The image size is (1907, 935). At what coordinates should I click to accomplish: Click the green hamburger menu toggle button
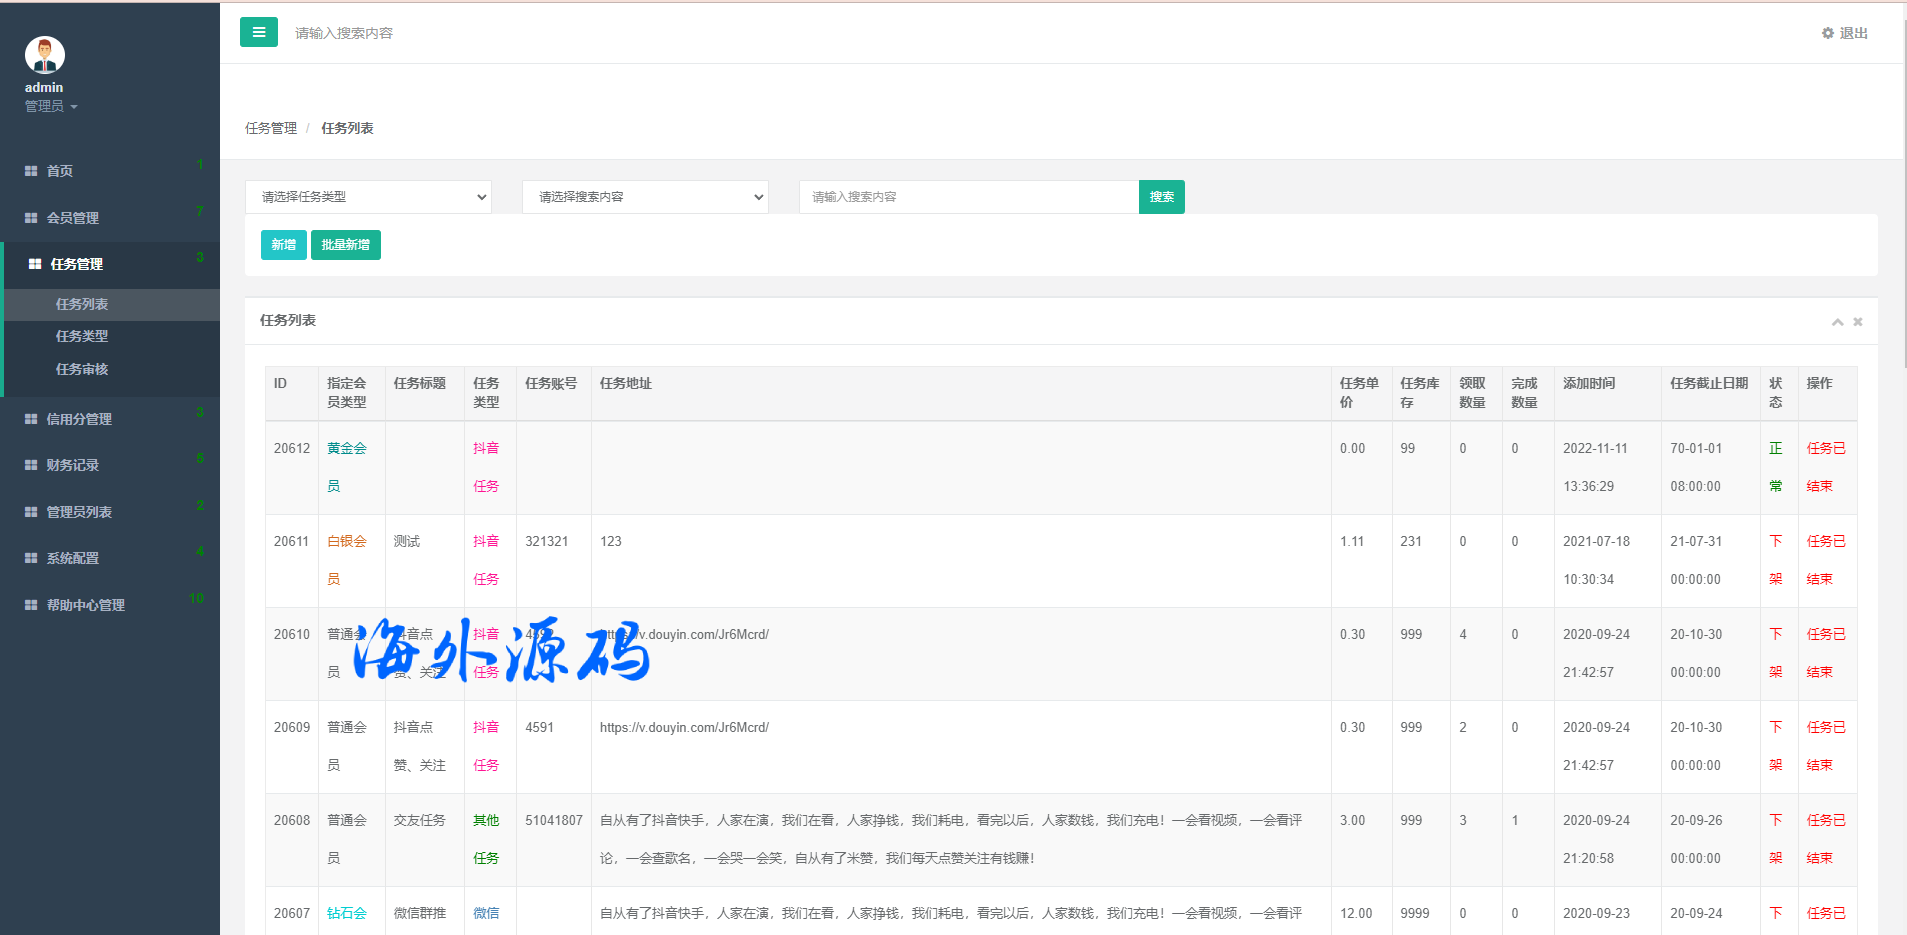click(258, 32)
